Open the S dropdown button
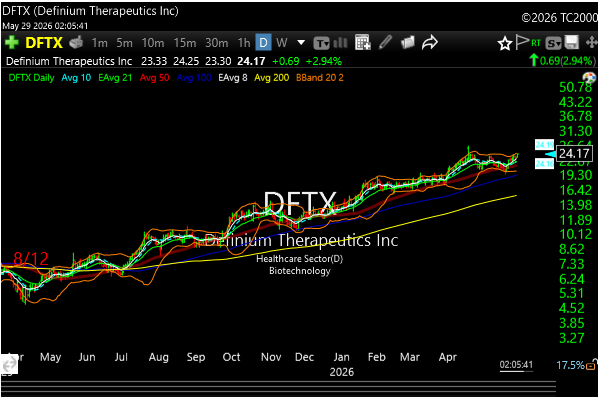 coord(553,43)
